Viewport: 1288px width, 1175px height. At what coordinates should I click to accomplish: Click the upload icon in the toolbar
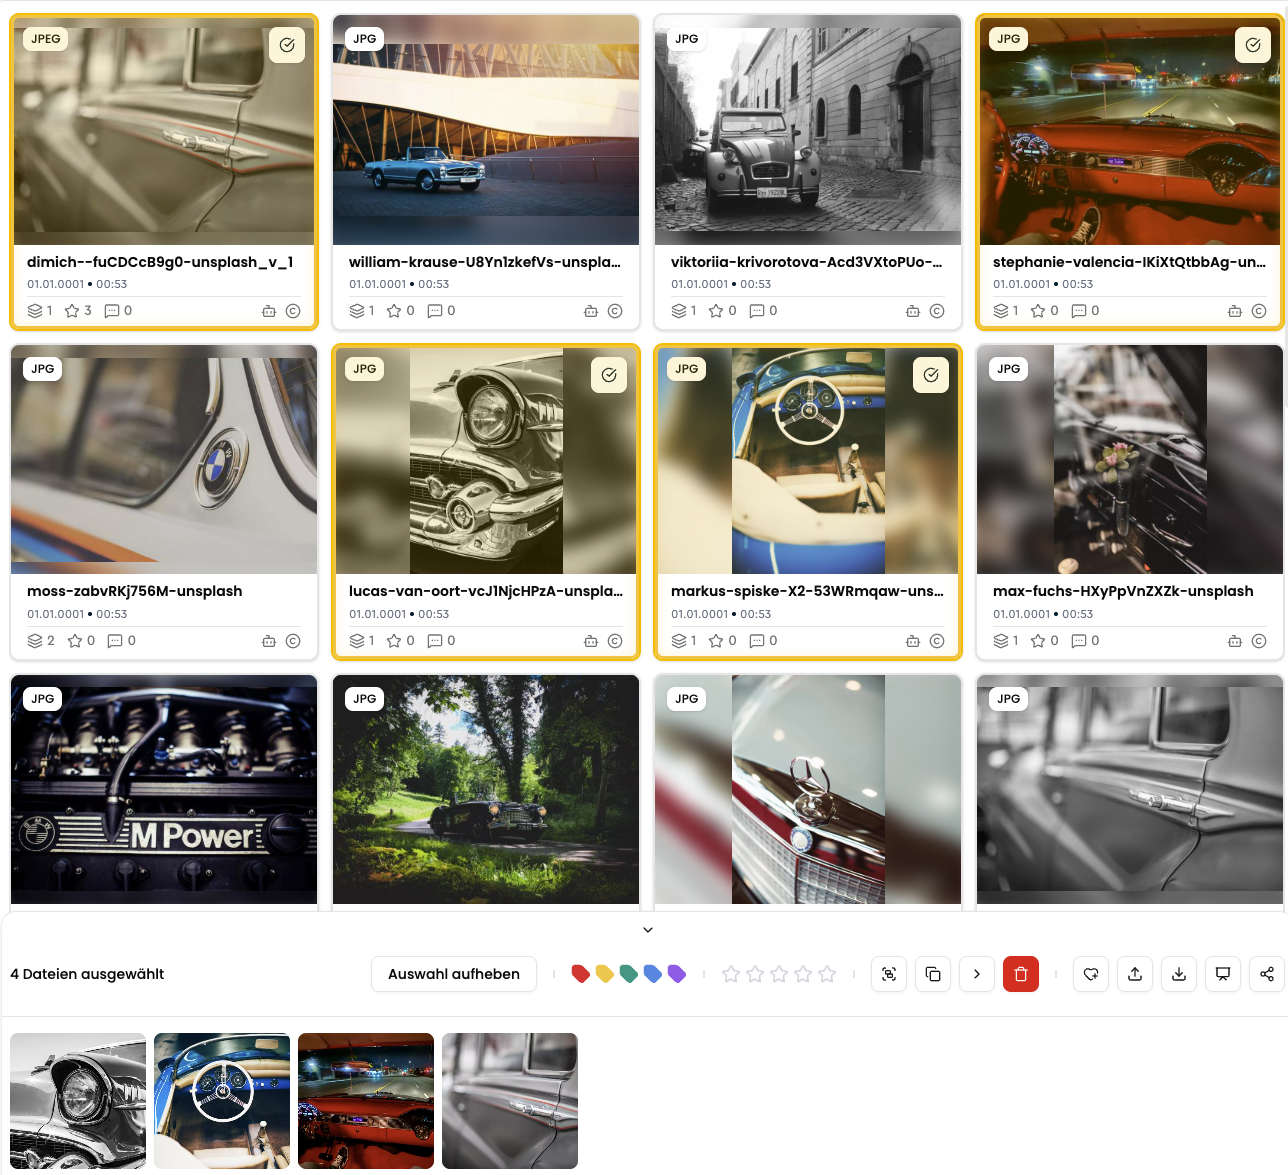[x=1135, y=974]
